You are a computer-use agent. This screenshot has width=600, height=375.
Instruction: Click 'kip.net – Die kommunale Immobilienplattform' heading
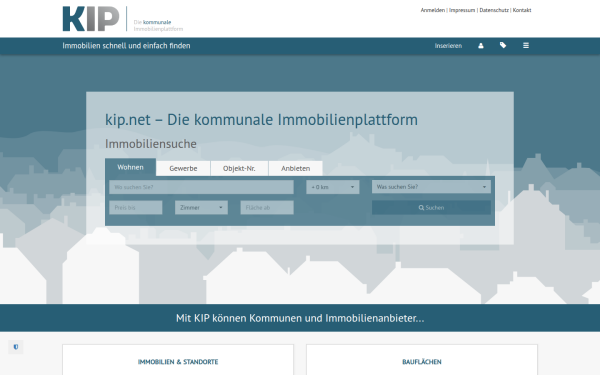tap(261, 120)
